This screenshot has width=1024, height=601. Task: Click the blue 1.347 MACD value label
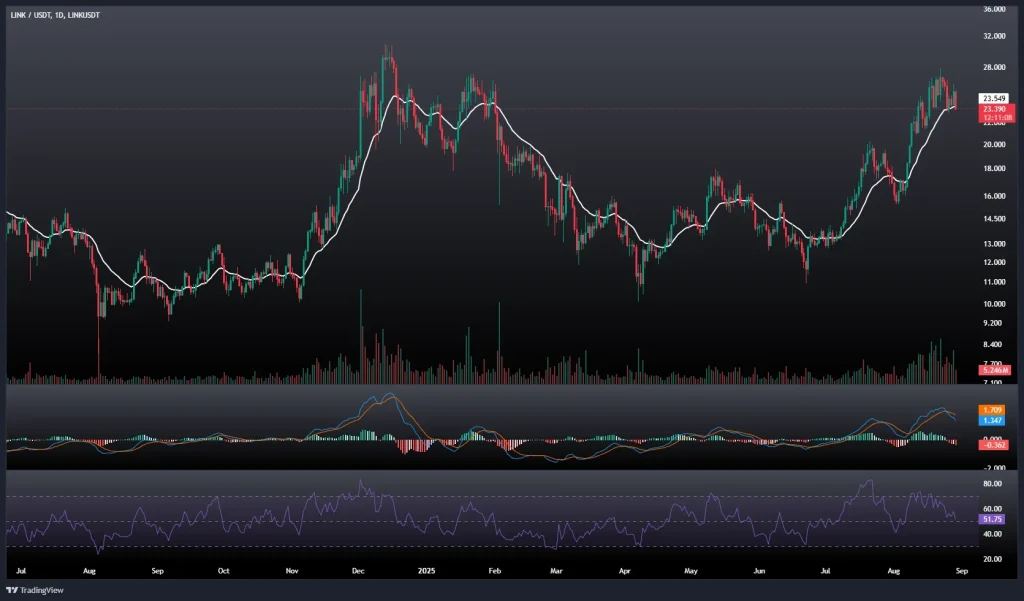993,421
